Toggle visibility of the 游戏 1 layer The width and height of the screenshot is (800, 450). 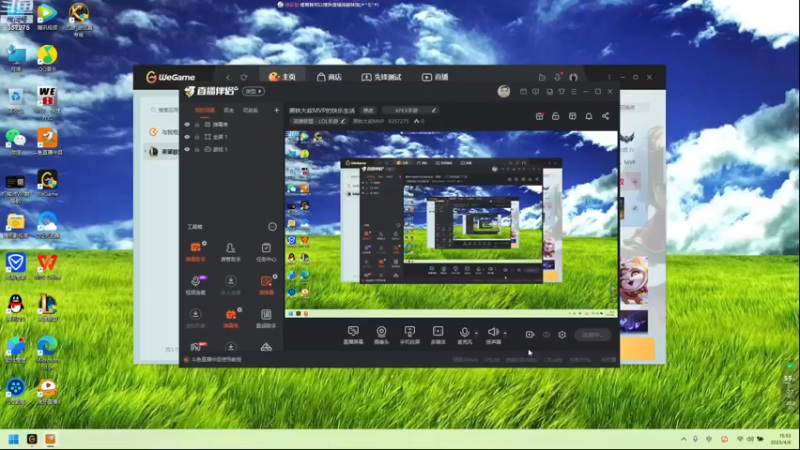tap(187, 149)
